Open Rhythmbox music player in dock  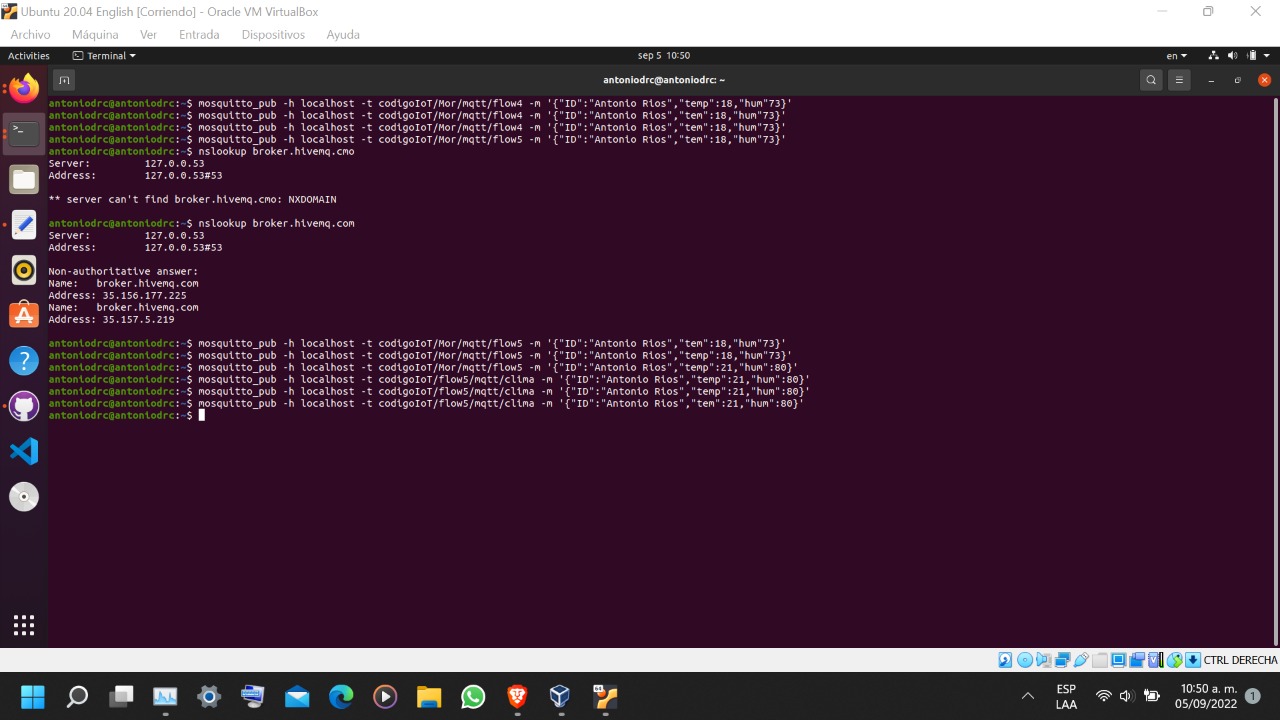[24, 270]
